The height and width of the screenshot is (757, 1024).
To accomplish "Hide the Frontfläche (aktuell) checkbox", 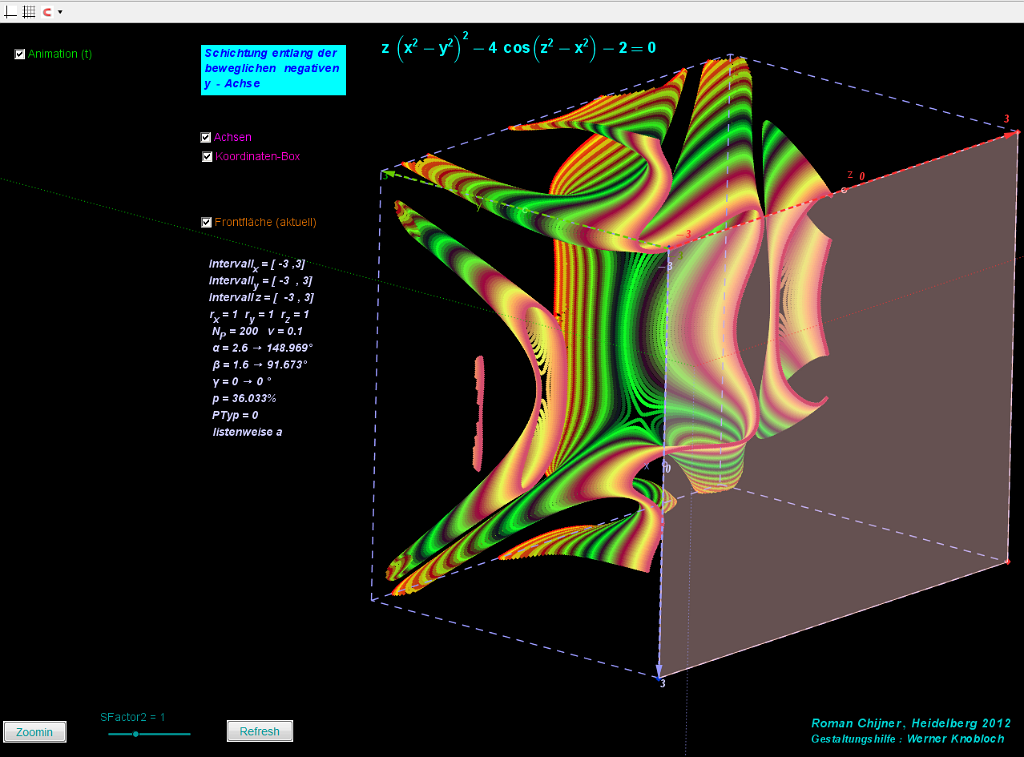I will click(x=206, y=223).
